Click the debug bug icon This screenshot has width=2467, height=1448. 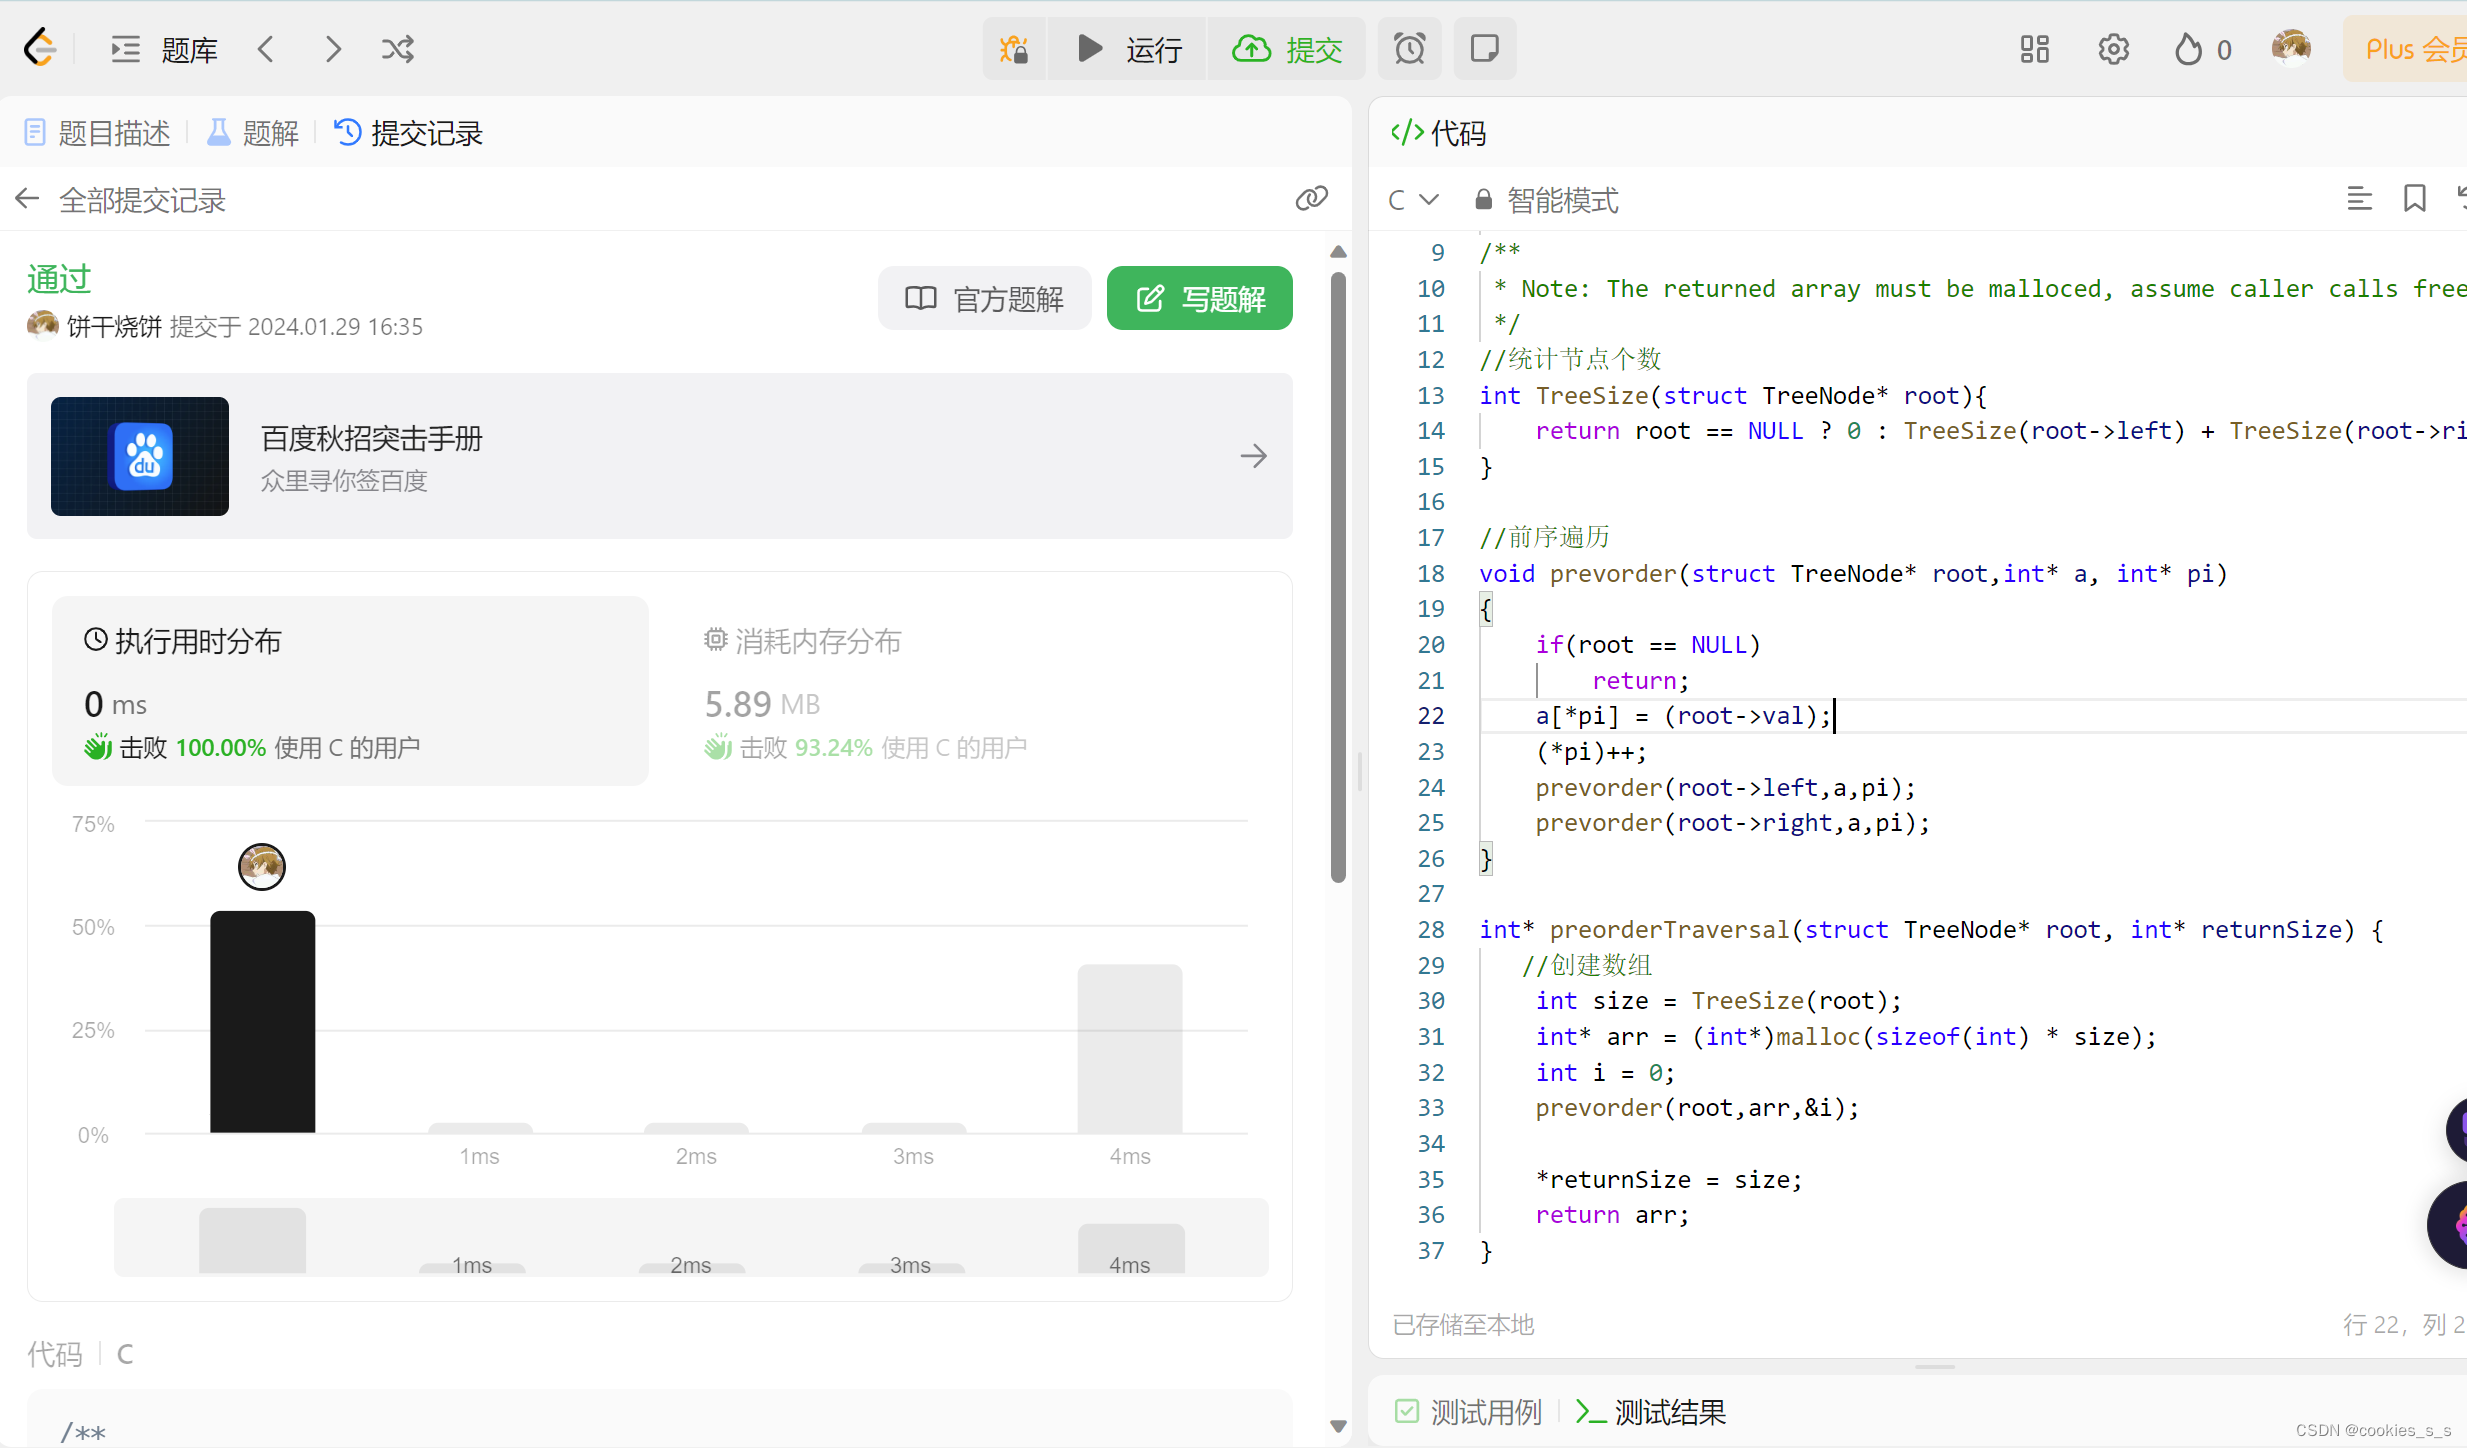click(1014, 49)
